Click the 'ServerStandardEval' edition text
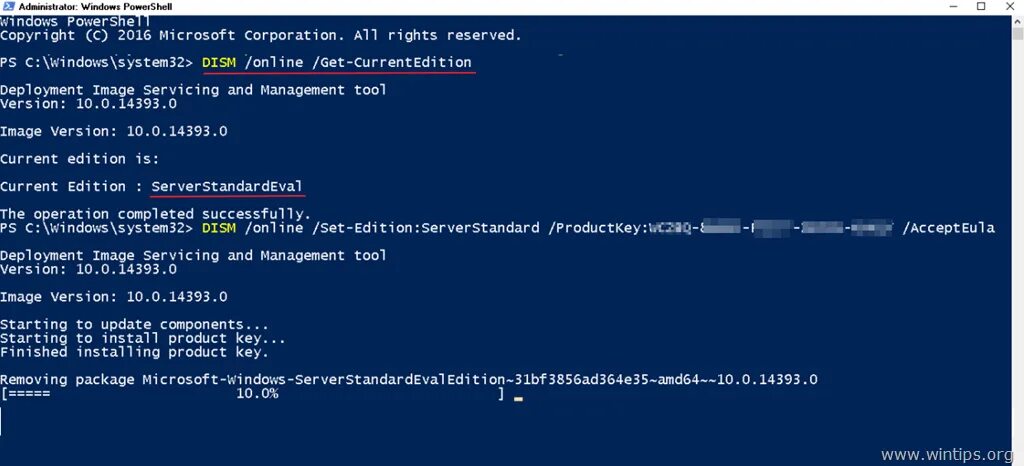This screenshot has width=1024, height=466. [x=227, y=187]
